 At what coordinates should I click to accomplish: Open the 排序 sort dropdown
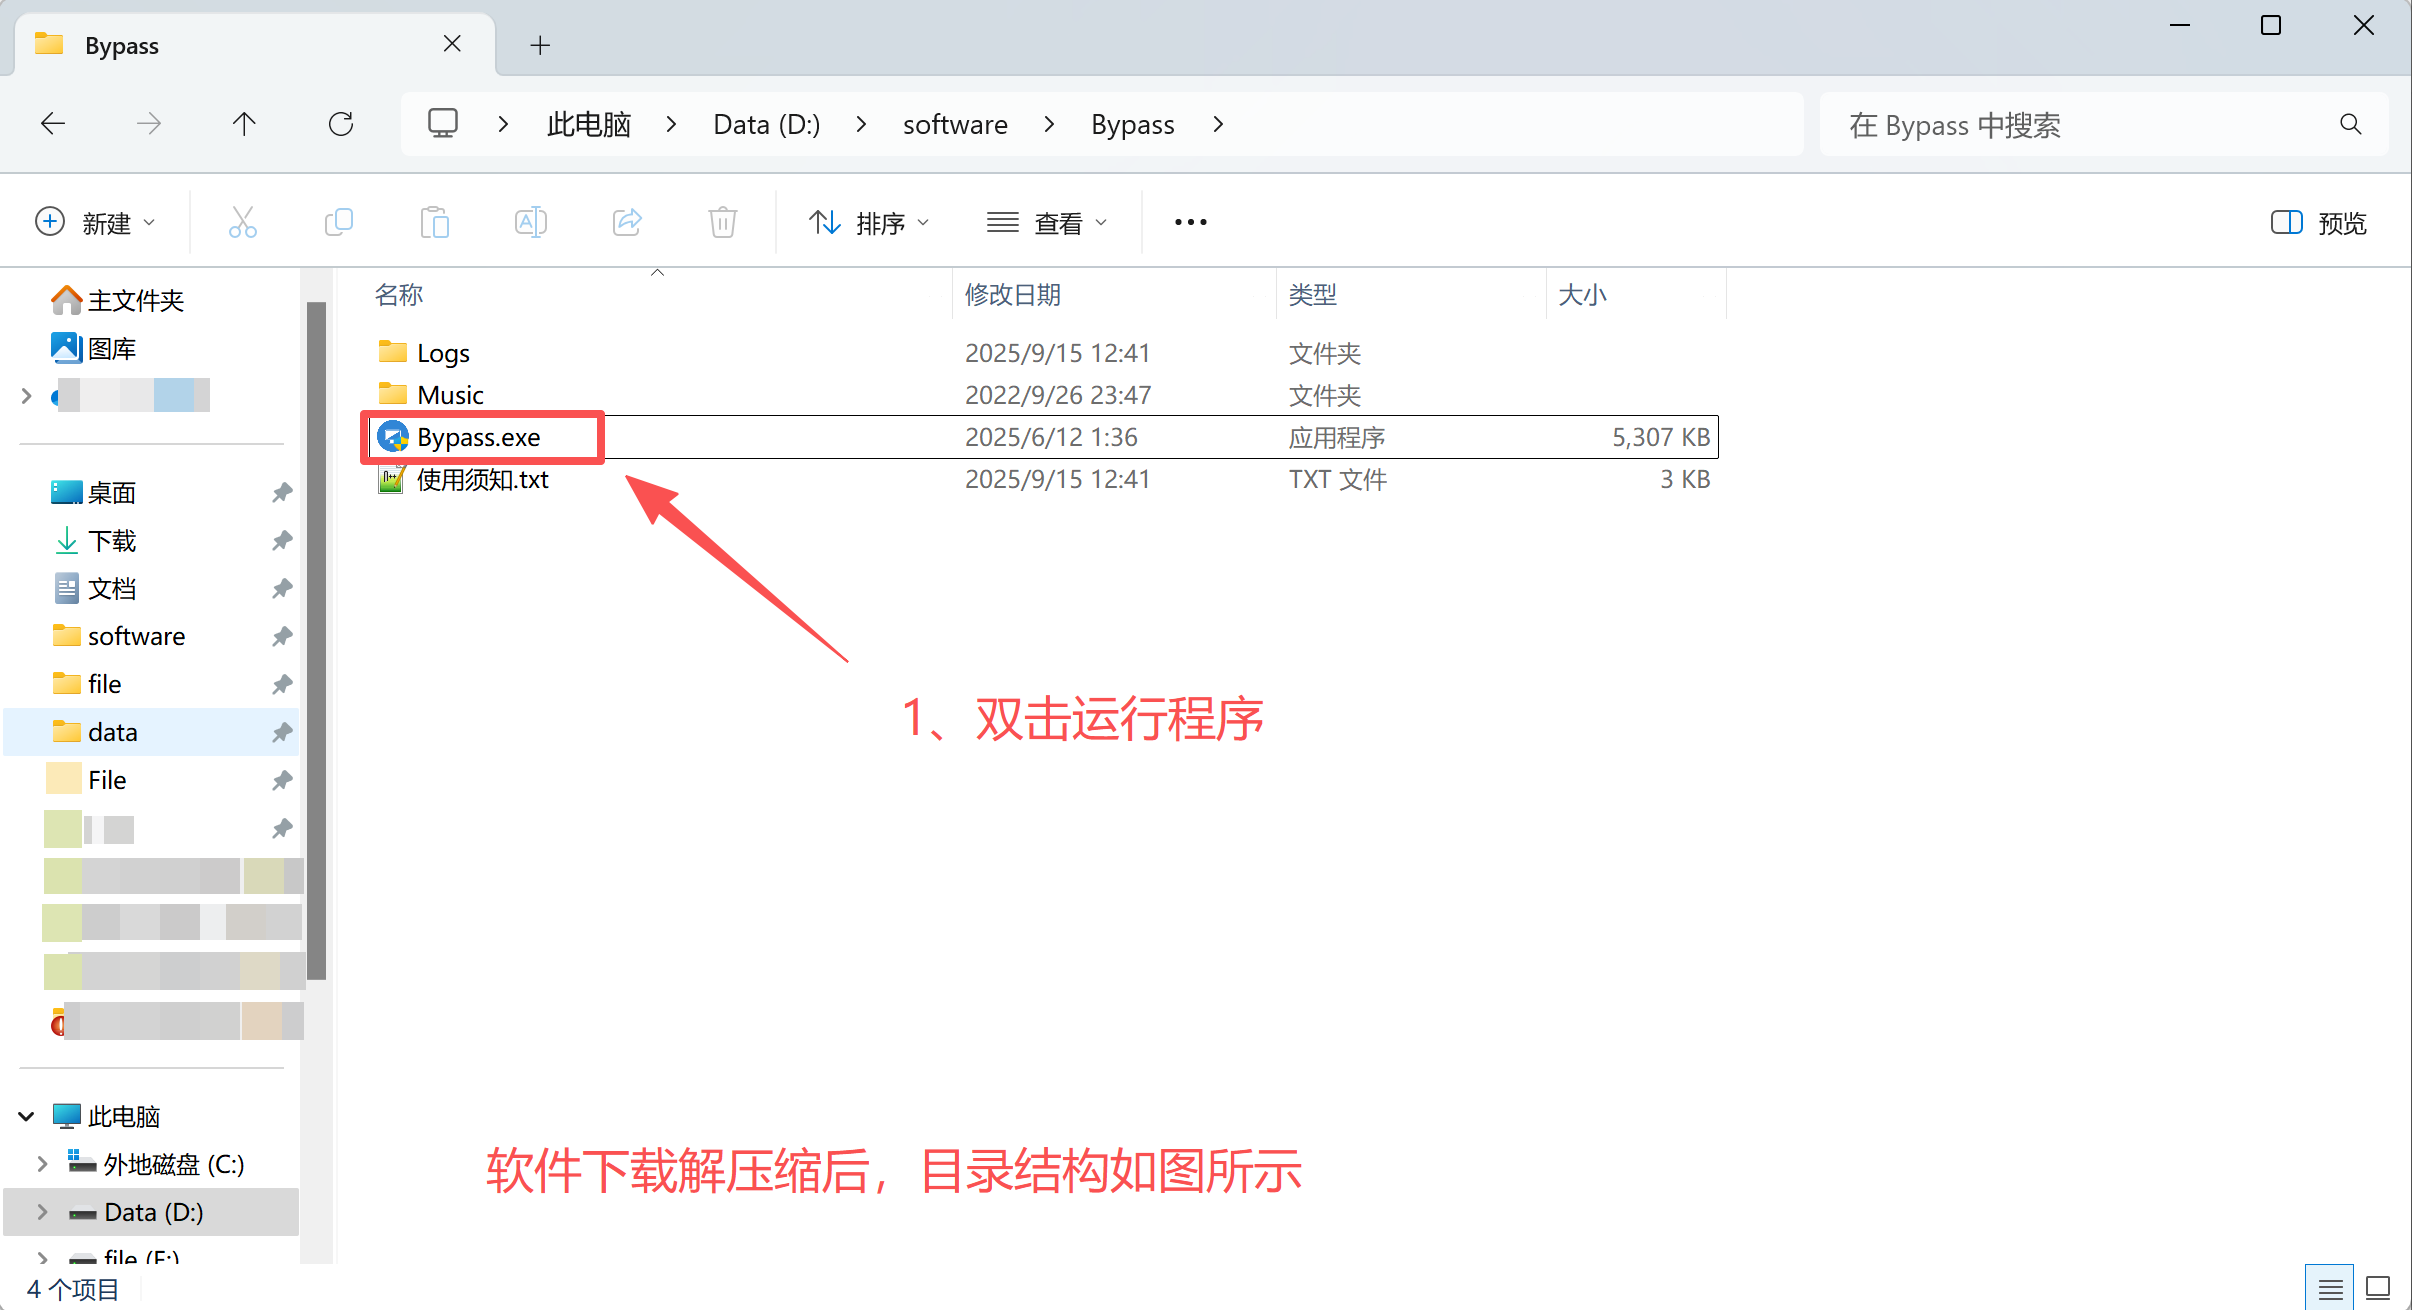click(x=869, y=222)
